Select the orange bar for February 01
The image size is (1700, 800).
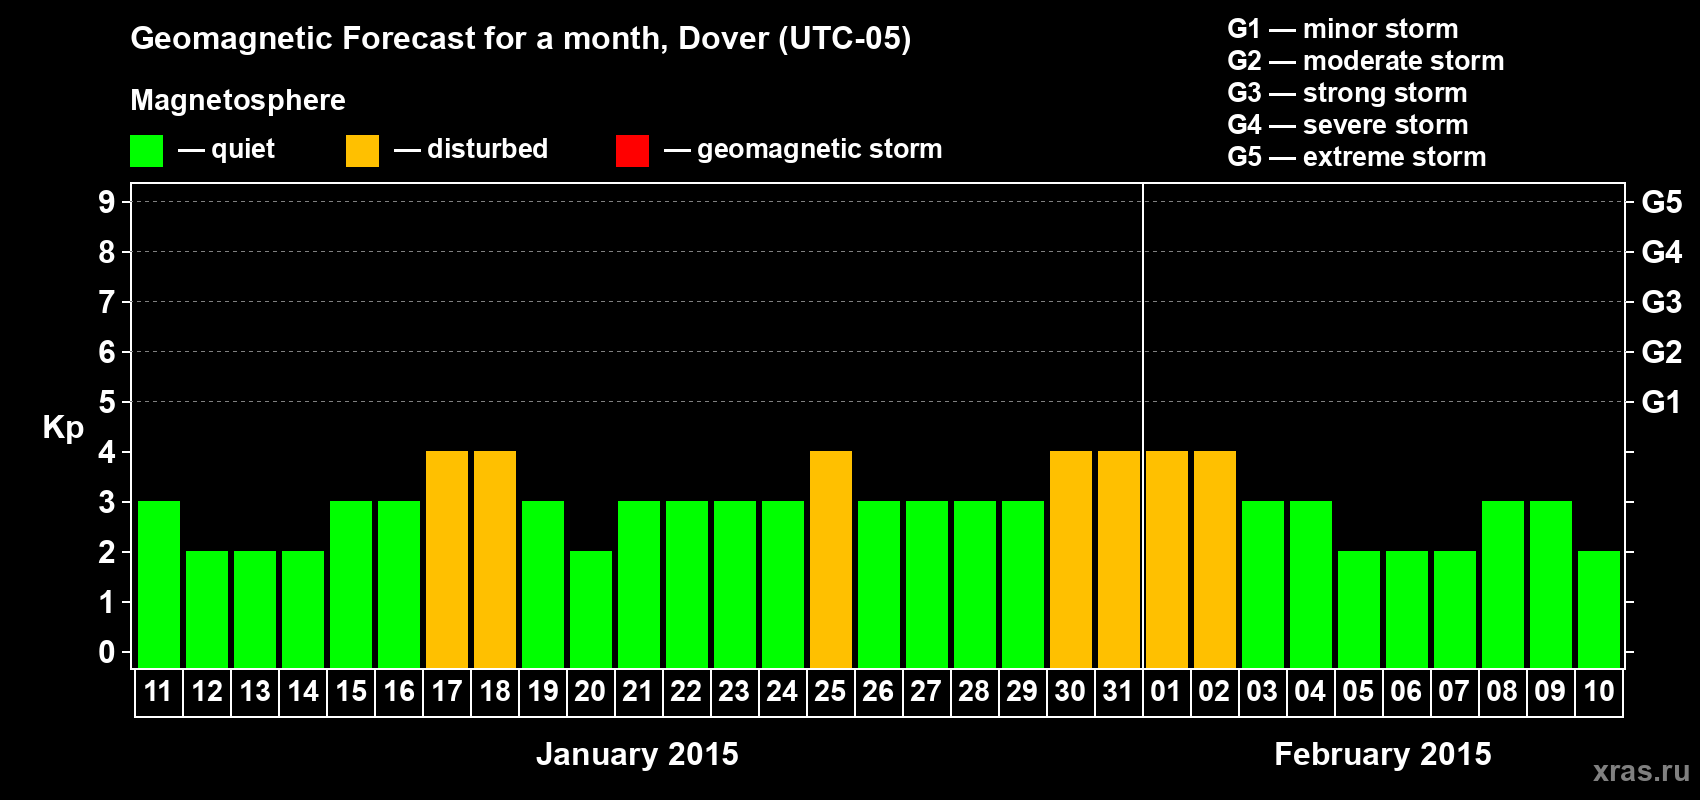pyautogui.click(x=1167, y=559)
